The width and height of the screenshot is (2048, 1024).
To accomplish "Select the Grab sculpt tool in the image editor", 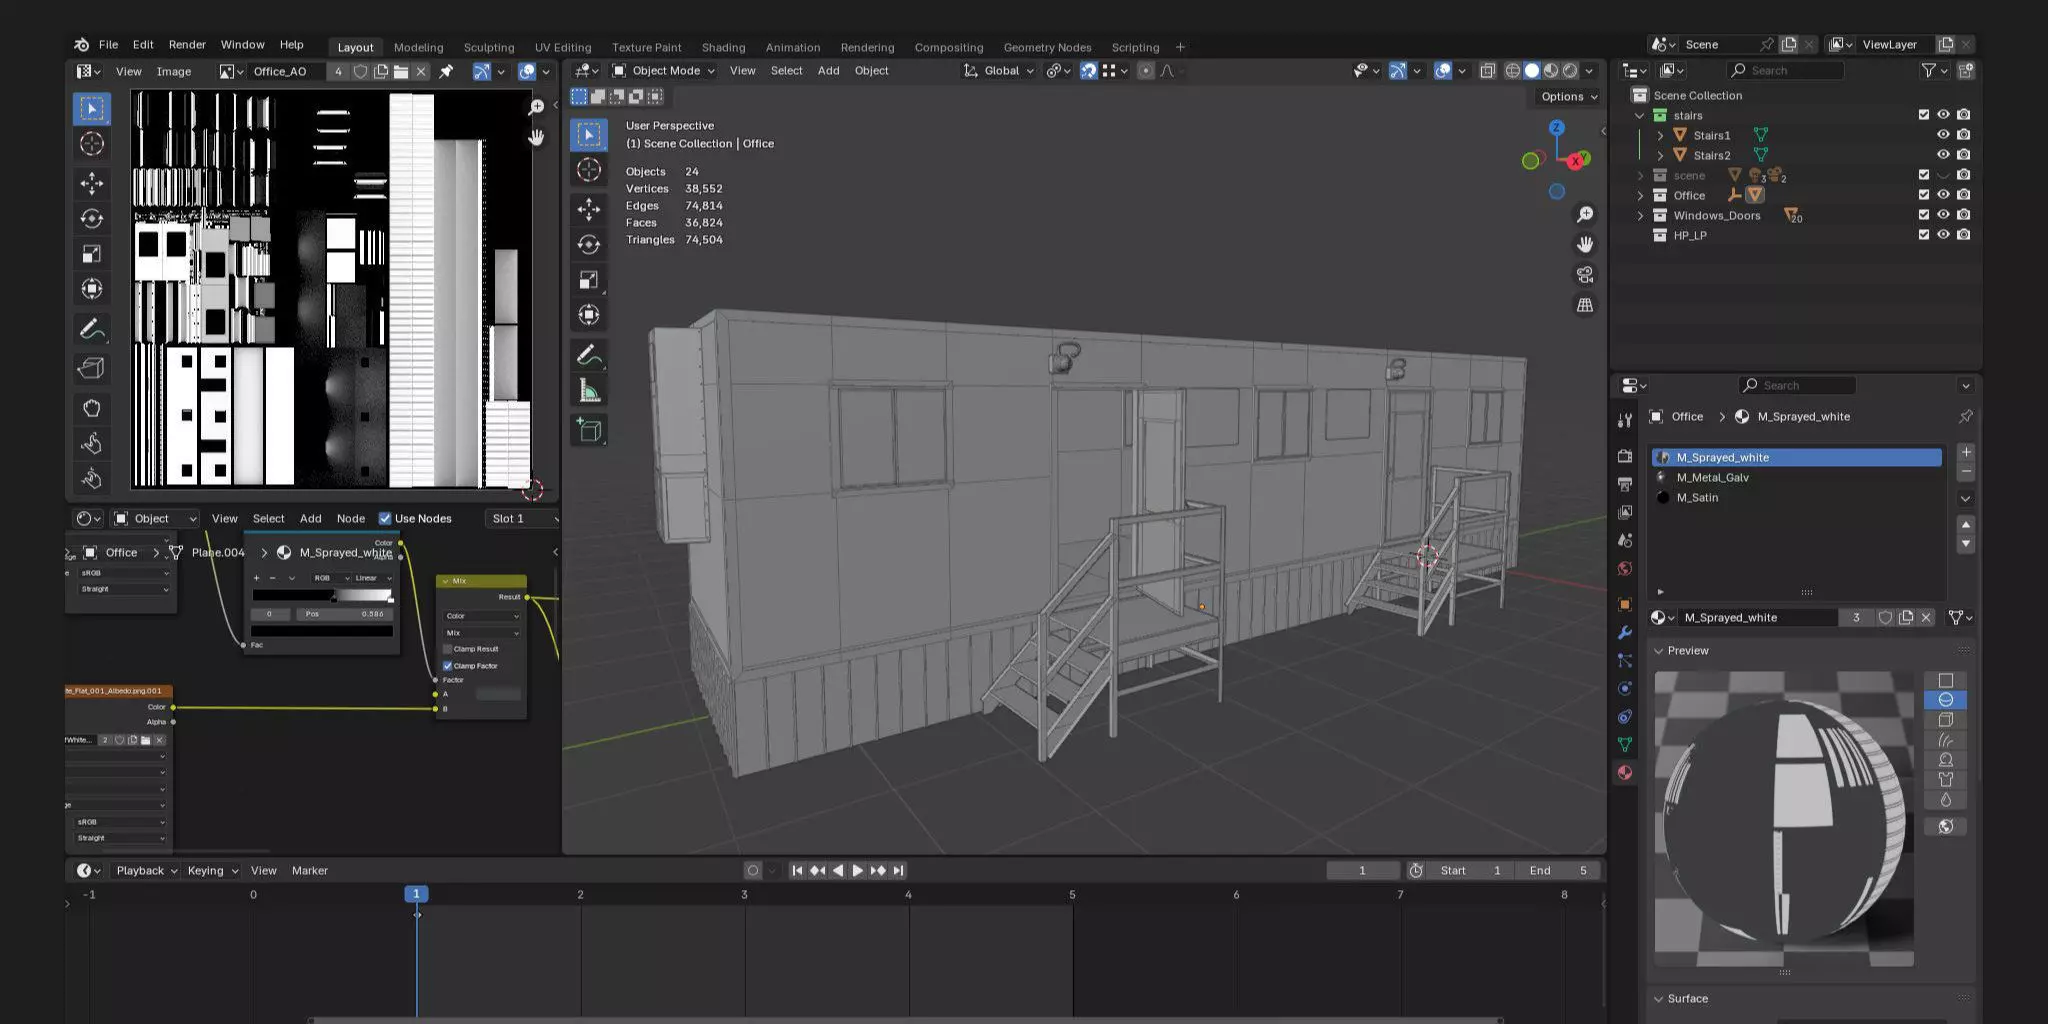I will (92, 408).
